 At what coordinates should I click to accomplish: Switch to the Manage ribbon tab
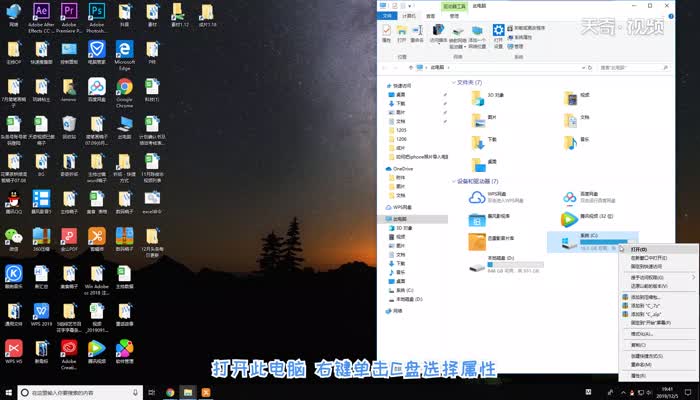[x=454, y=16]
